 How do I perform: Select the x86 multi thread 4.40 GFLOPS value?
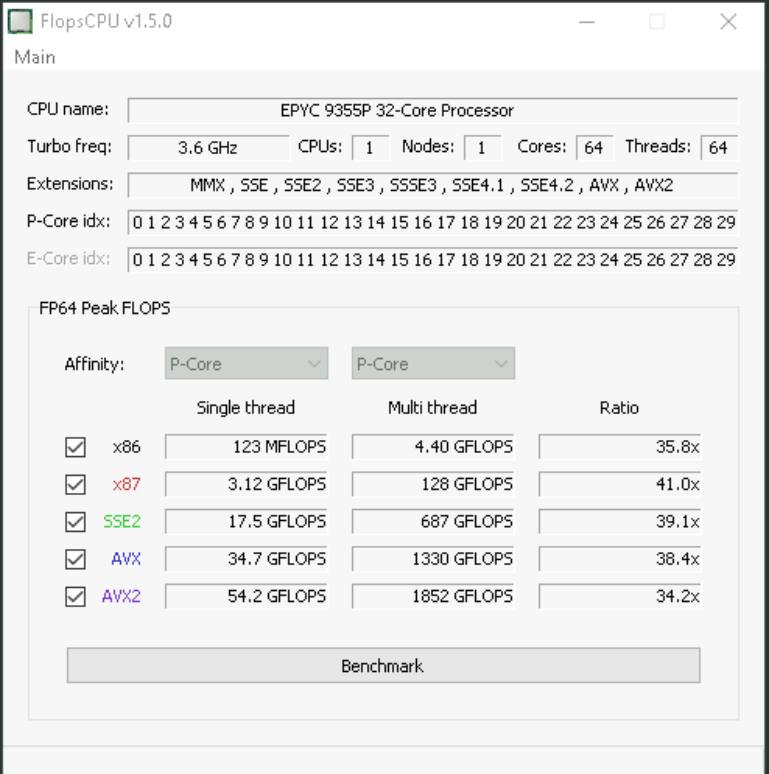pyautogui.click(x=433, y=447)
